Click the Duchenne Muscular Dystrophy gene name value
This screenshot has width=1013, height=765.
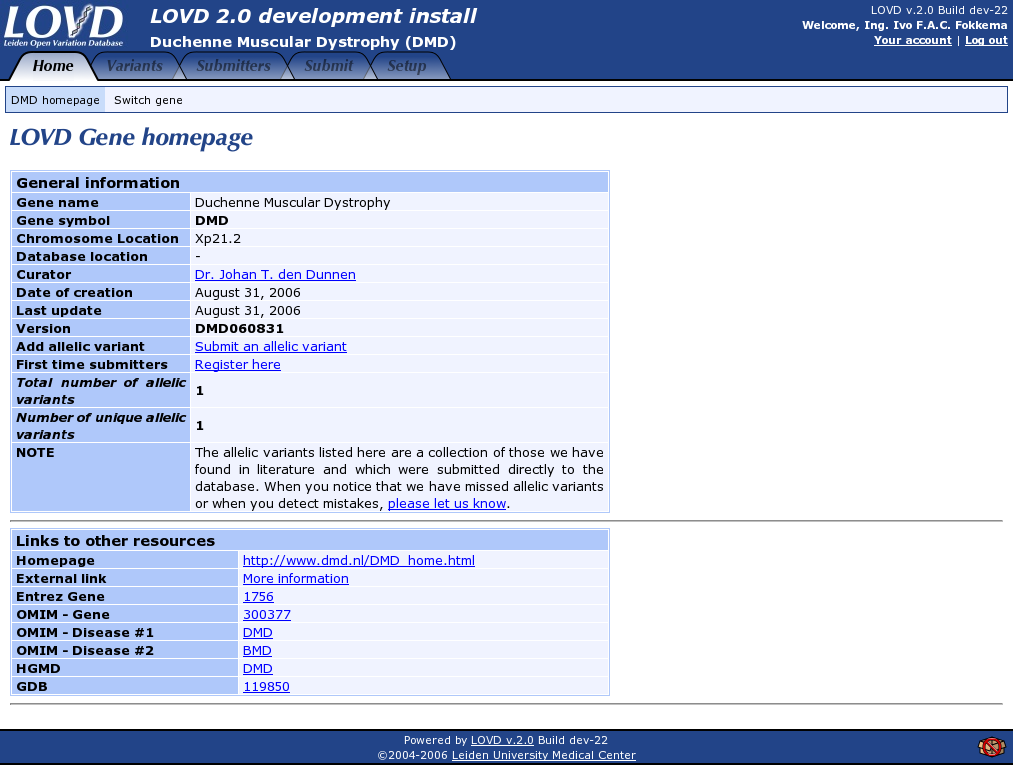293,202
